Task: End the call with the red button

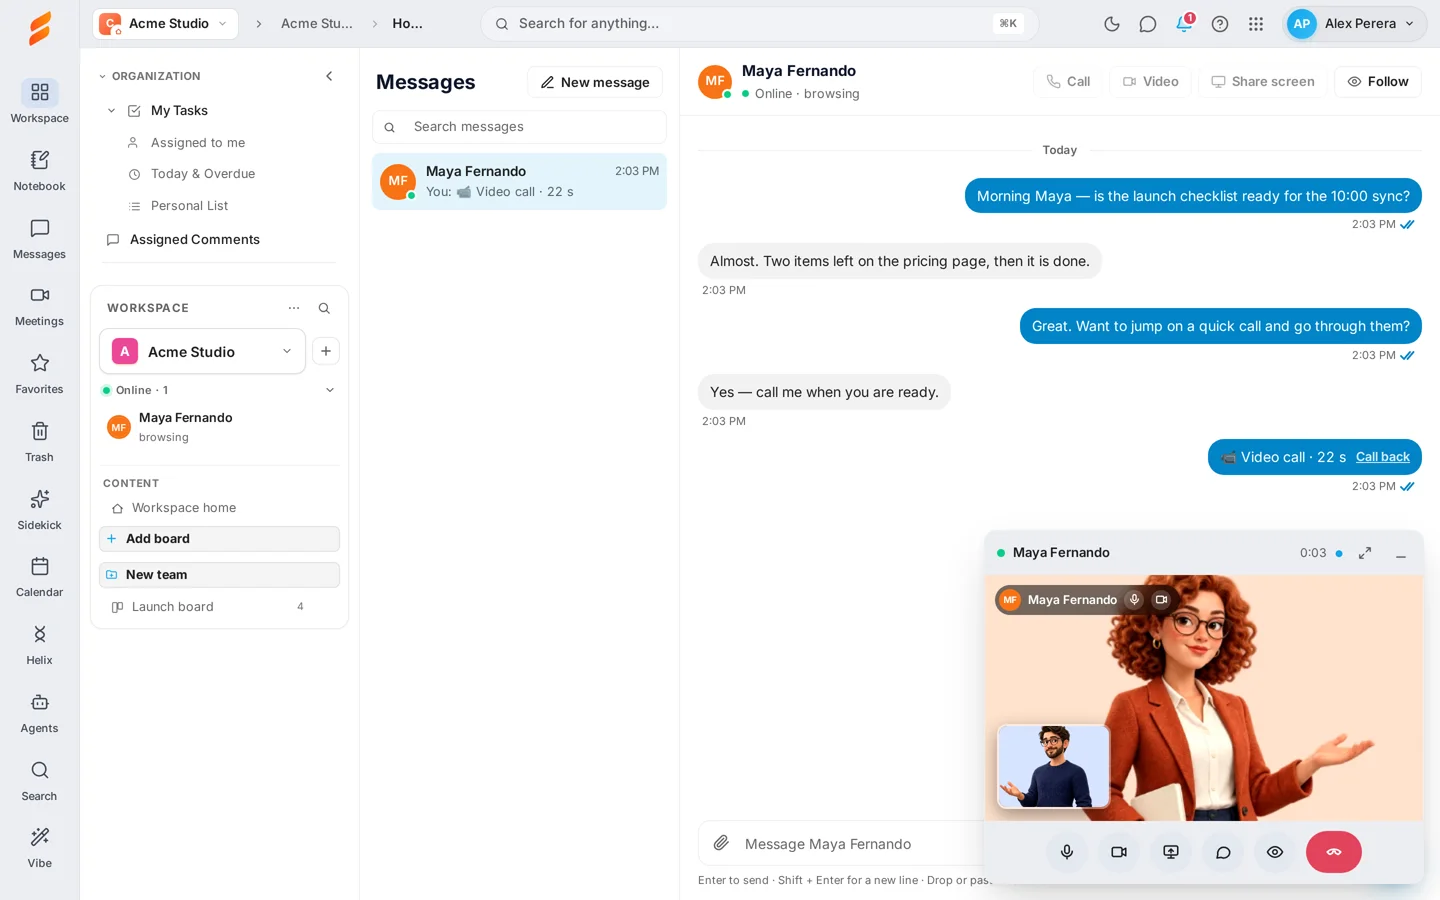Action: [x=1334, y=852]
